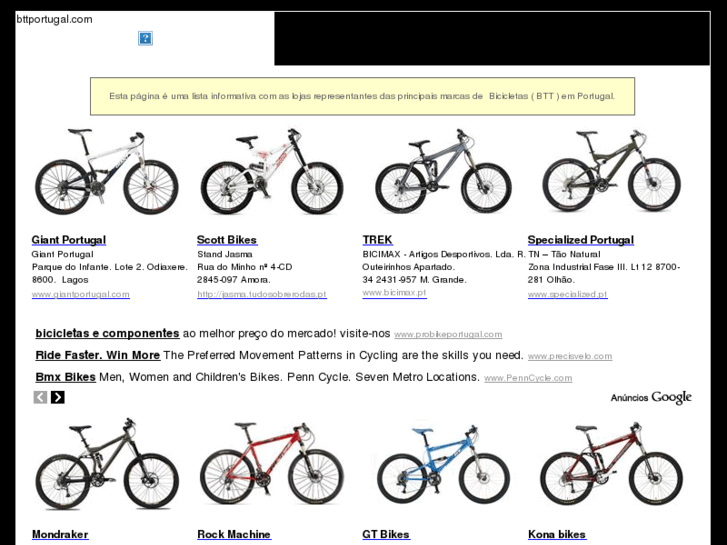Open the Kona bikes heading link
The width and height of the screenshot is (727, 545).
click(x=557, y=534)
